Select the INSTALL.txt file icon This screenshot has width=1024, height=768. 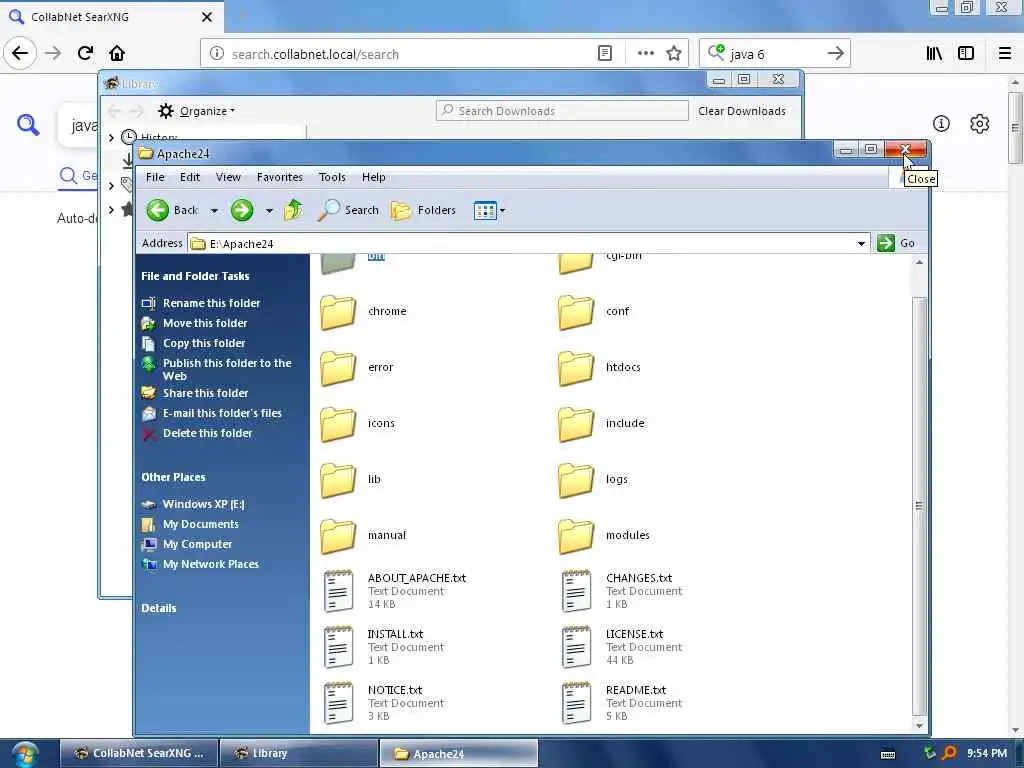pyautogui.click(x=338, y=647)
